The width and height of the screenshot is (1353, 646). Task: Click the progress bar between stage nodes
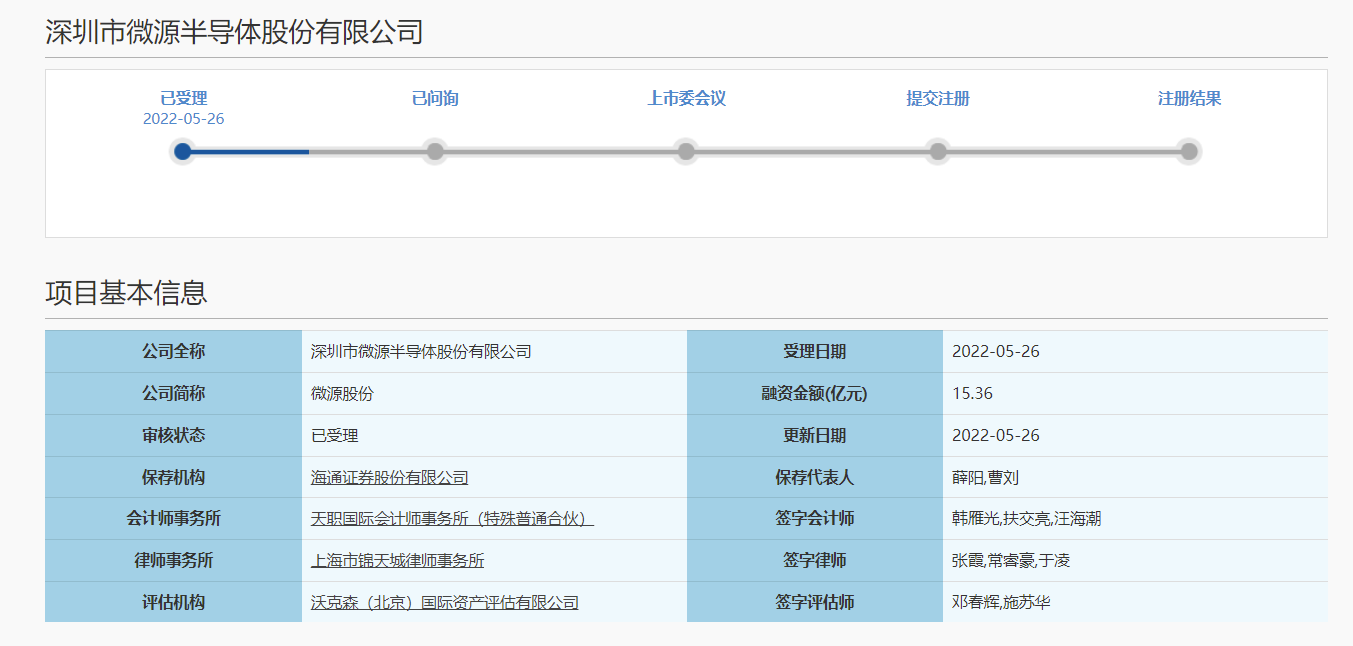(x=560, y=152)
